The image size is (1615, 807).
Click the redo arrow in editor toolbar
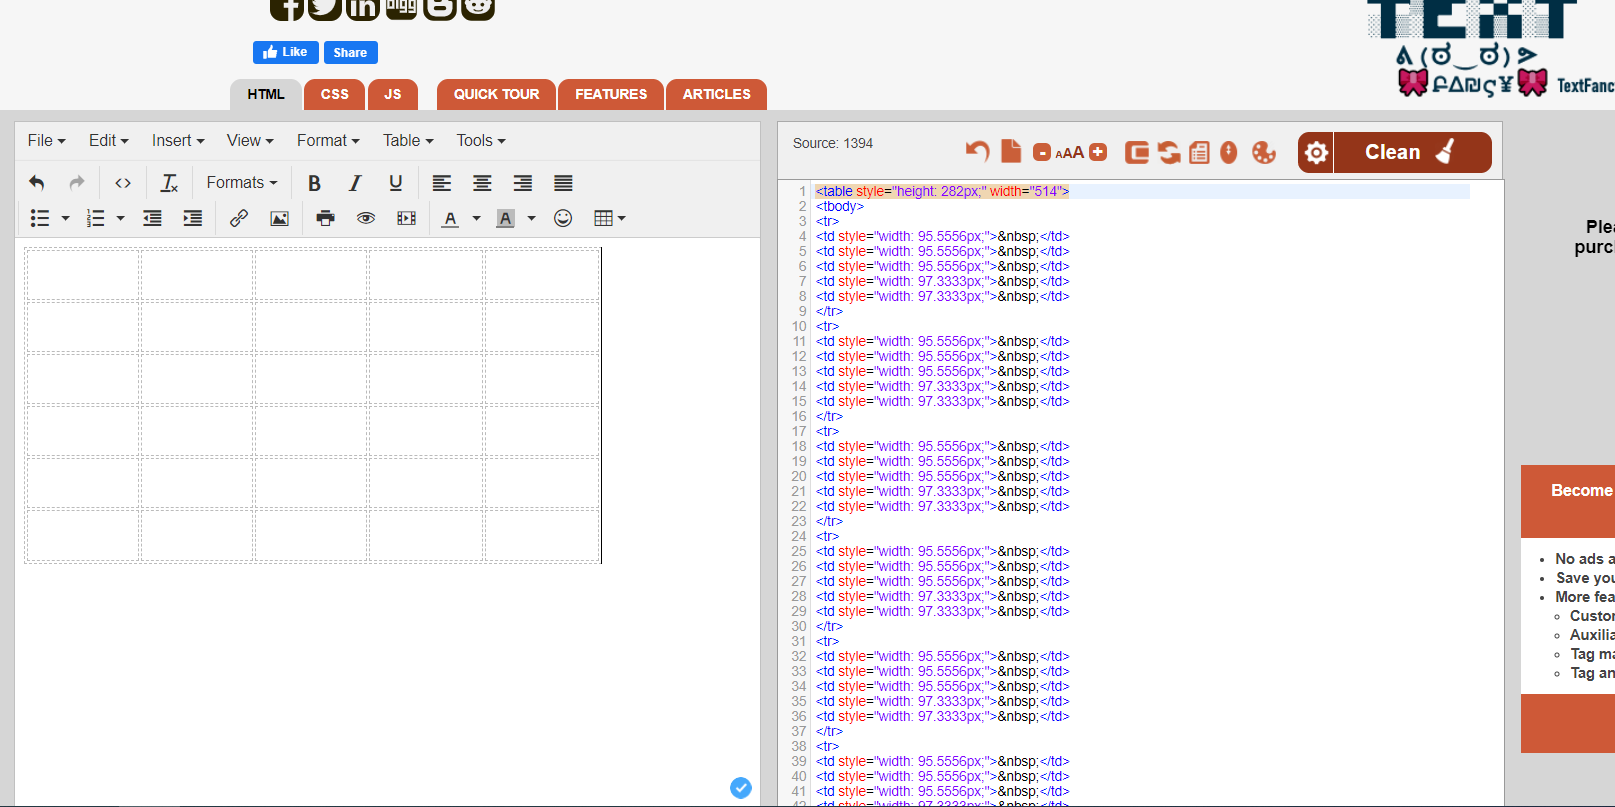(77, 183)
